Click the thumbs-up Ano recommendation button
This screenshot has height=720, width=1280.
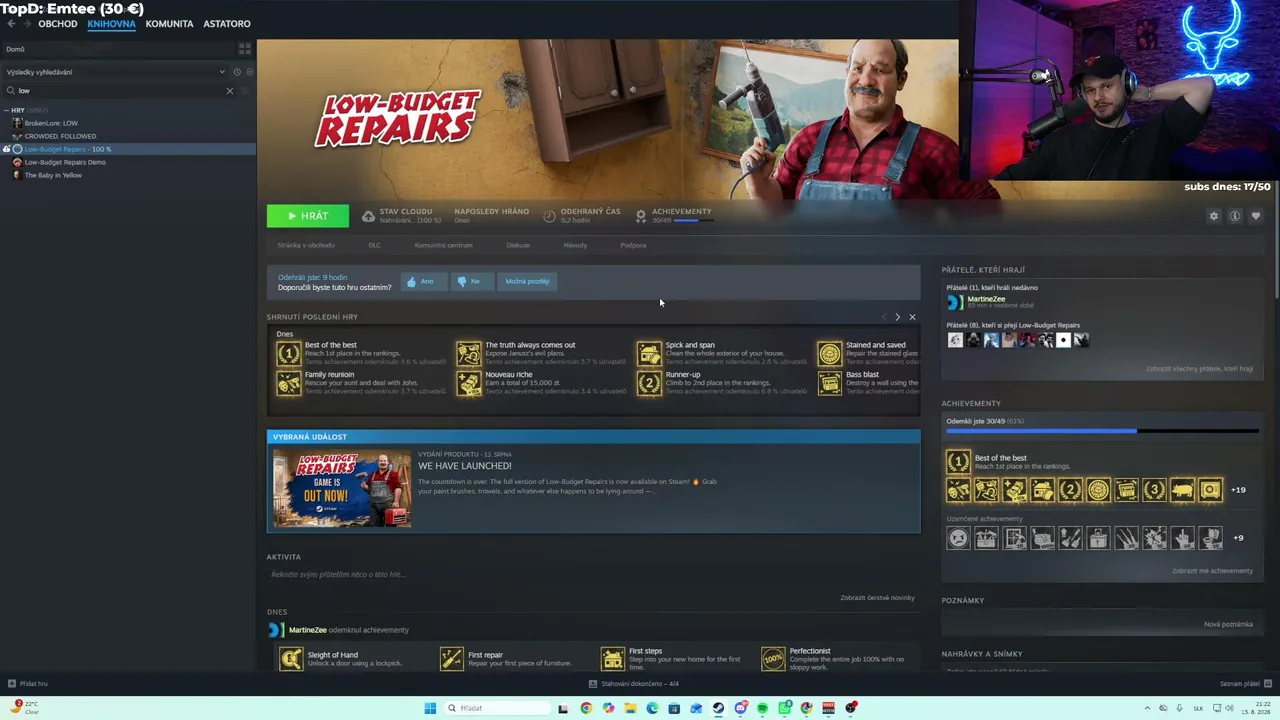(424, 282)
